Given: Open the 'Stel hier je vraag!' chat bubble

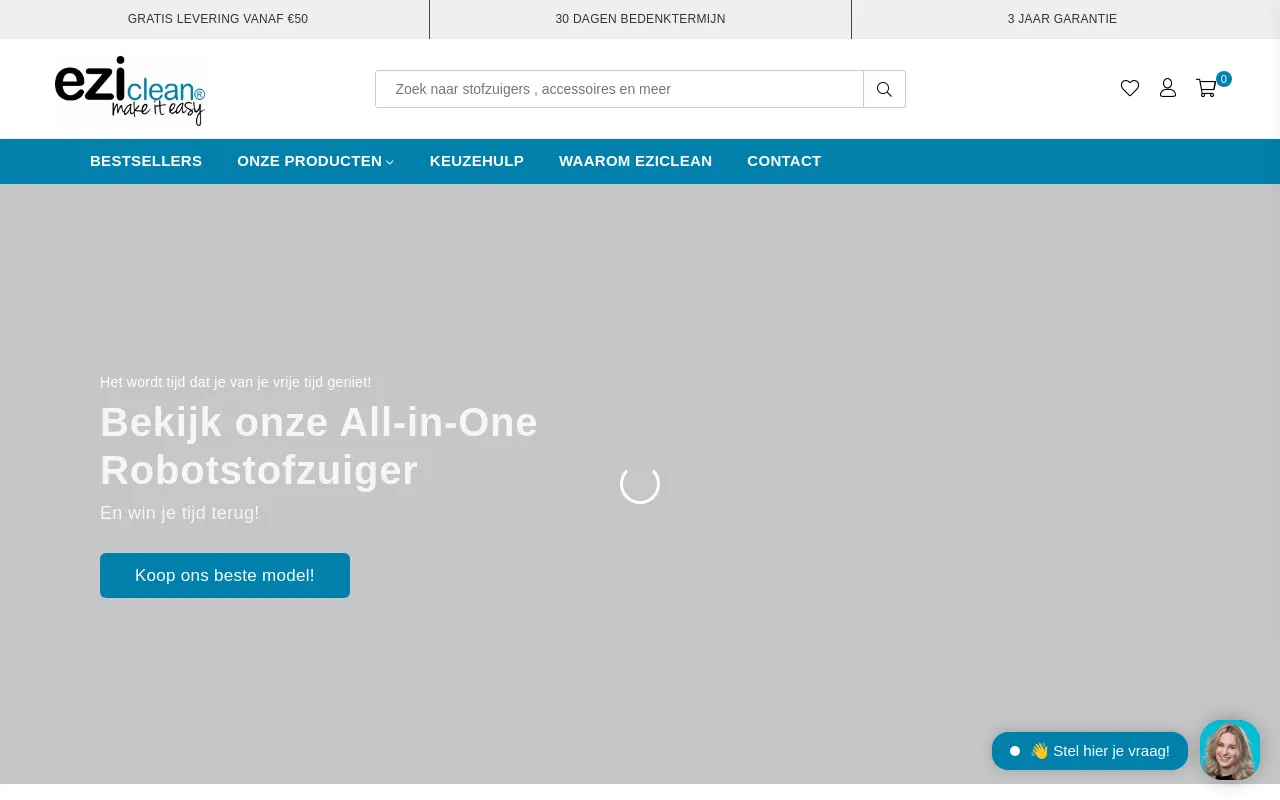Looking at the screenshot, I should (x=1090, y=751).
